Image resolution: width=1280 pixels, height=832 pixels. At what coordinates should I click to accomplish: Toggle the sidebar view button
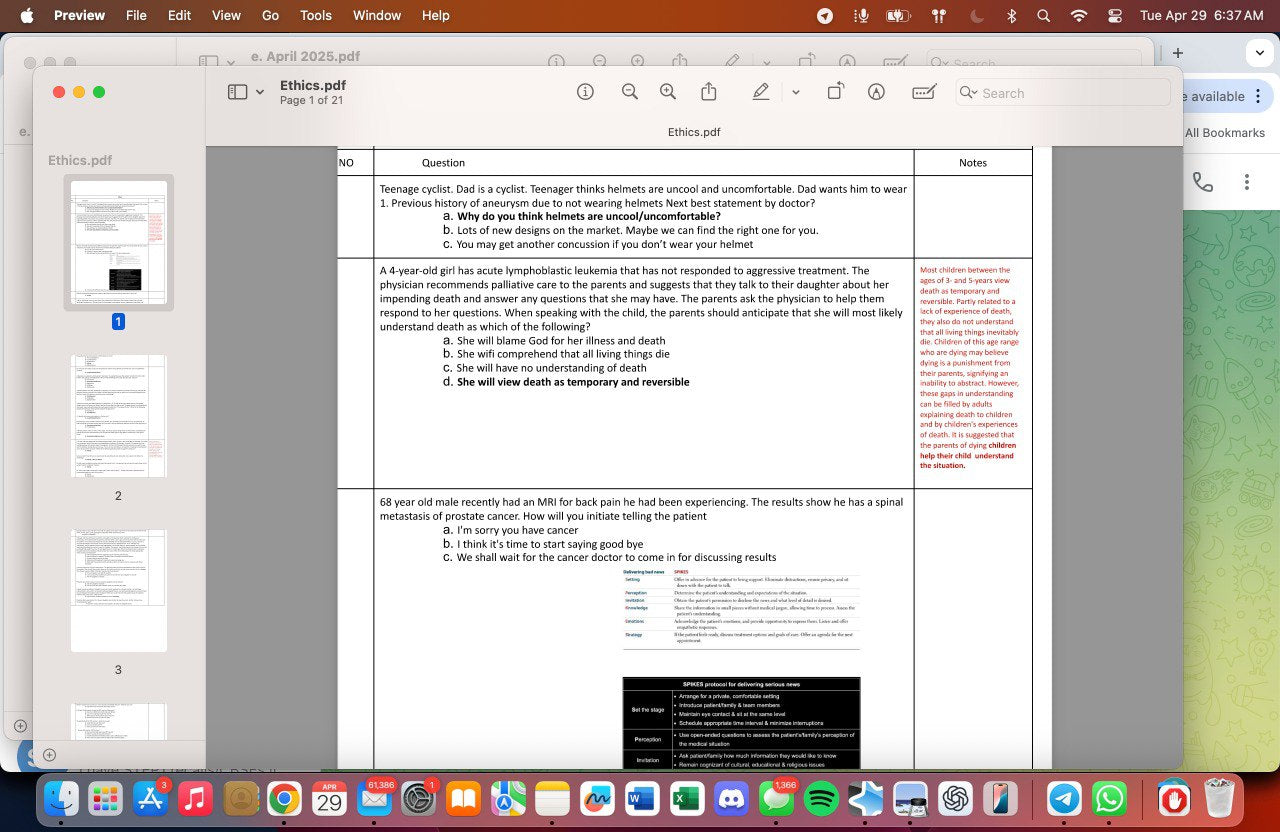[237, 92]
